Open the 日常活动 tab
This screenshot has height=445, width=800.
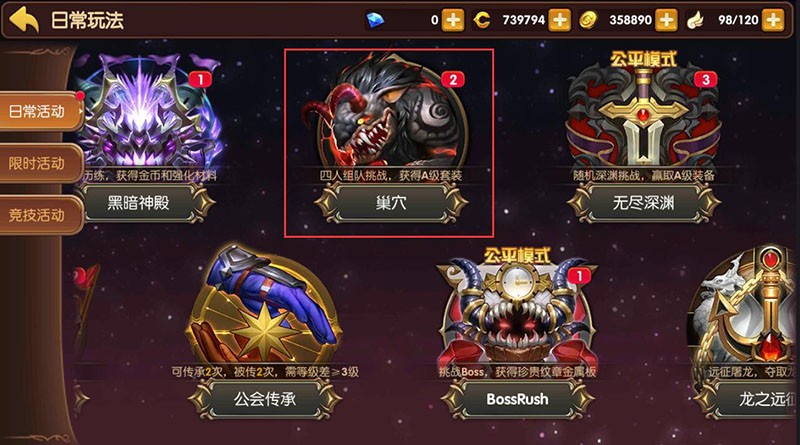point(40,111)
